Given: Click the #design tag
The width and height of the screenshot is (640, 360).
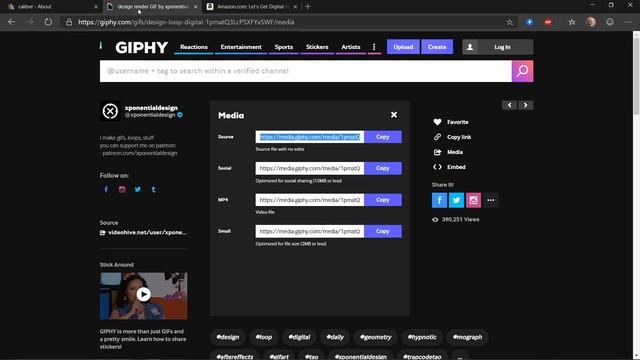Looking at the screenshot, I should pos(228,337).
